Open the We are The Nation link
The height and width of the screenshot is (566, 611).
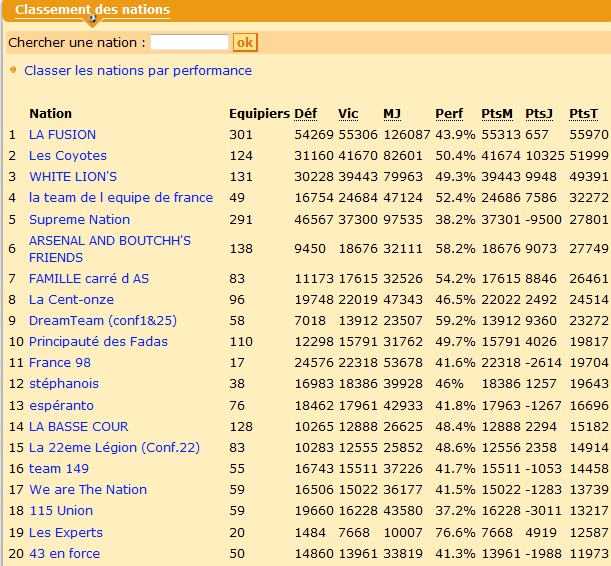pos(88,490)
